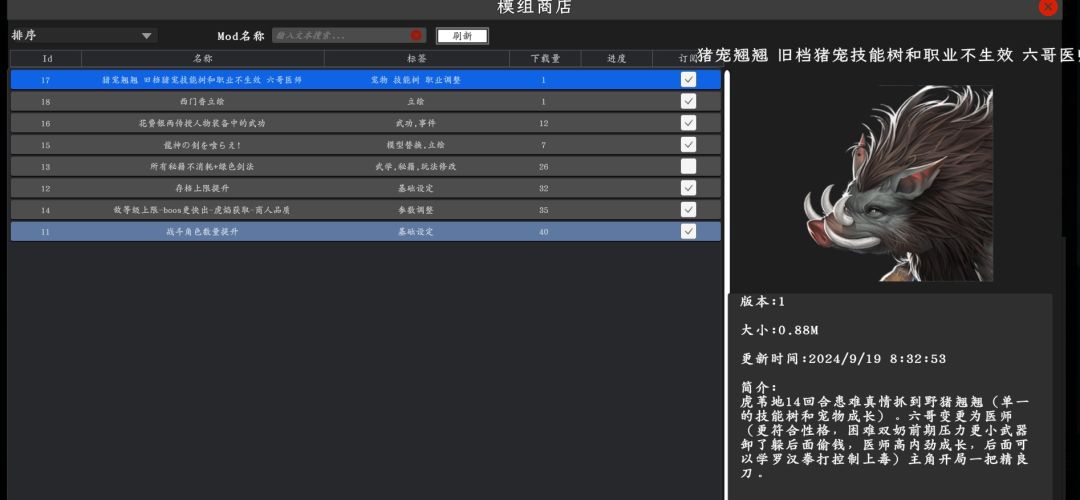Click tags cell 参数调整

tap(415, 210)
